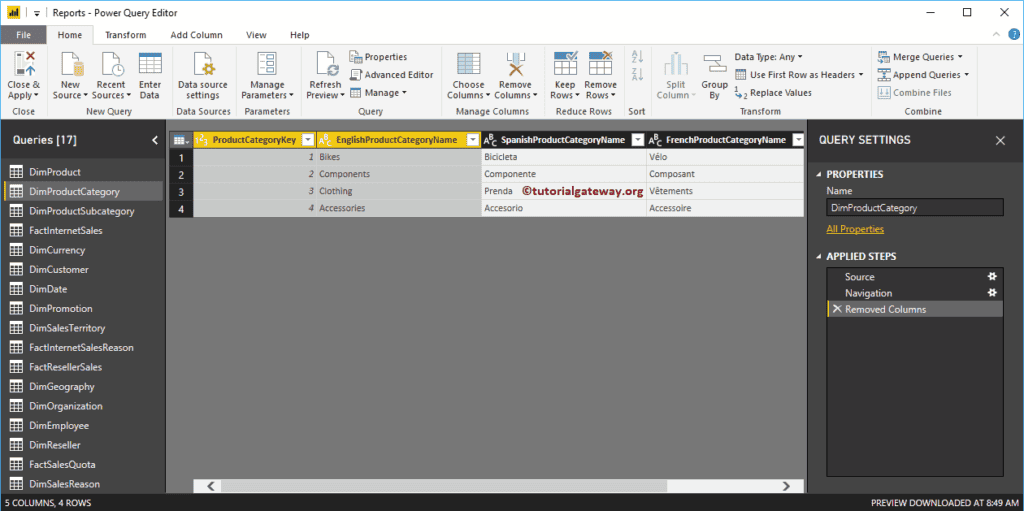Viewport: 1024px width, 511px height.
Task: Select the Navigation applied step
Action: click(x=914, y=293)
